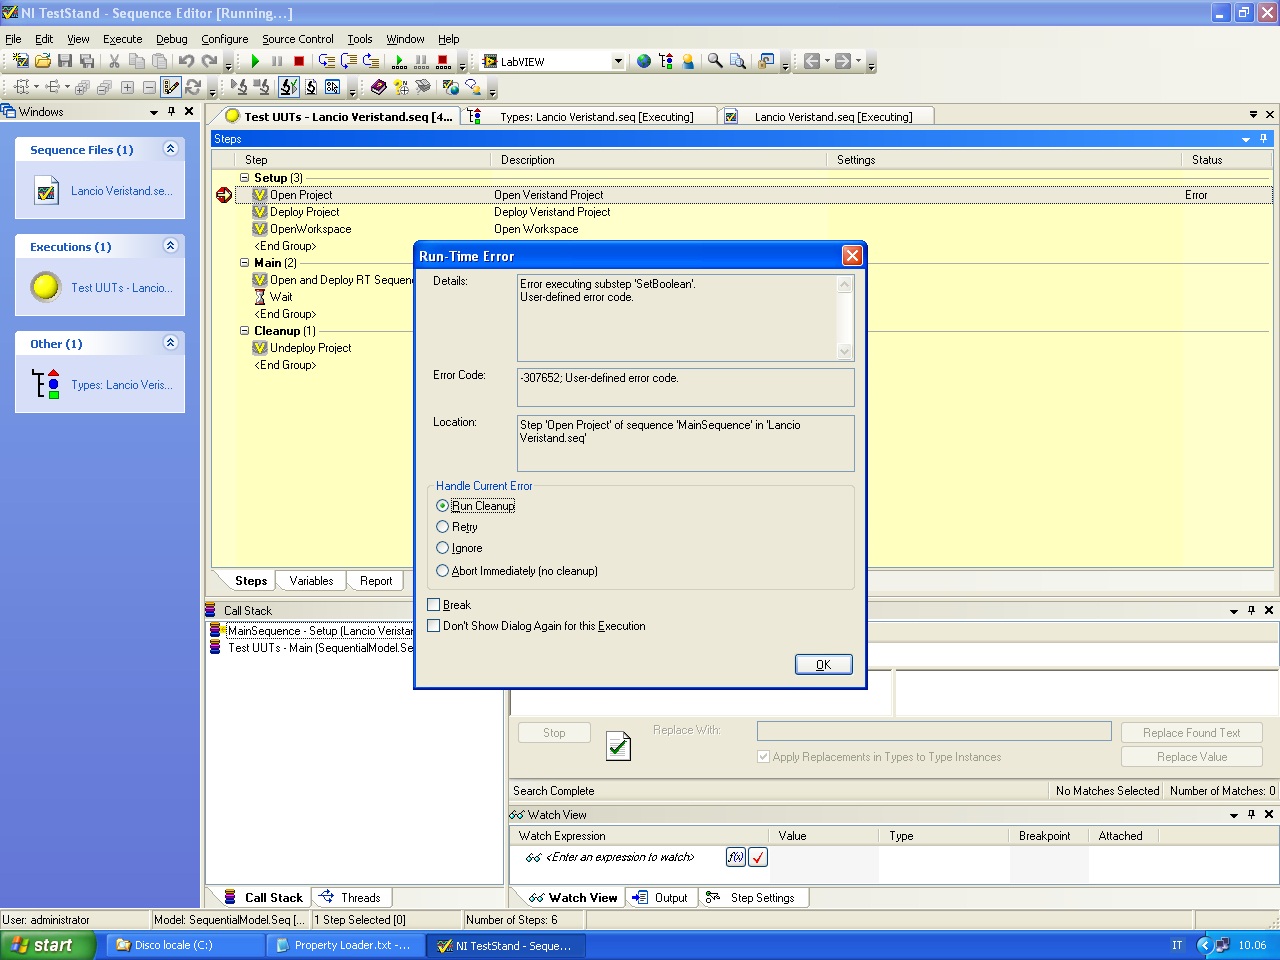1280x960 pixels.
Task: Click the New Sequence File toolbar icon
Action: coord(20,61)
